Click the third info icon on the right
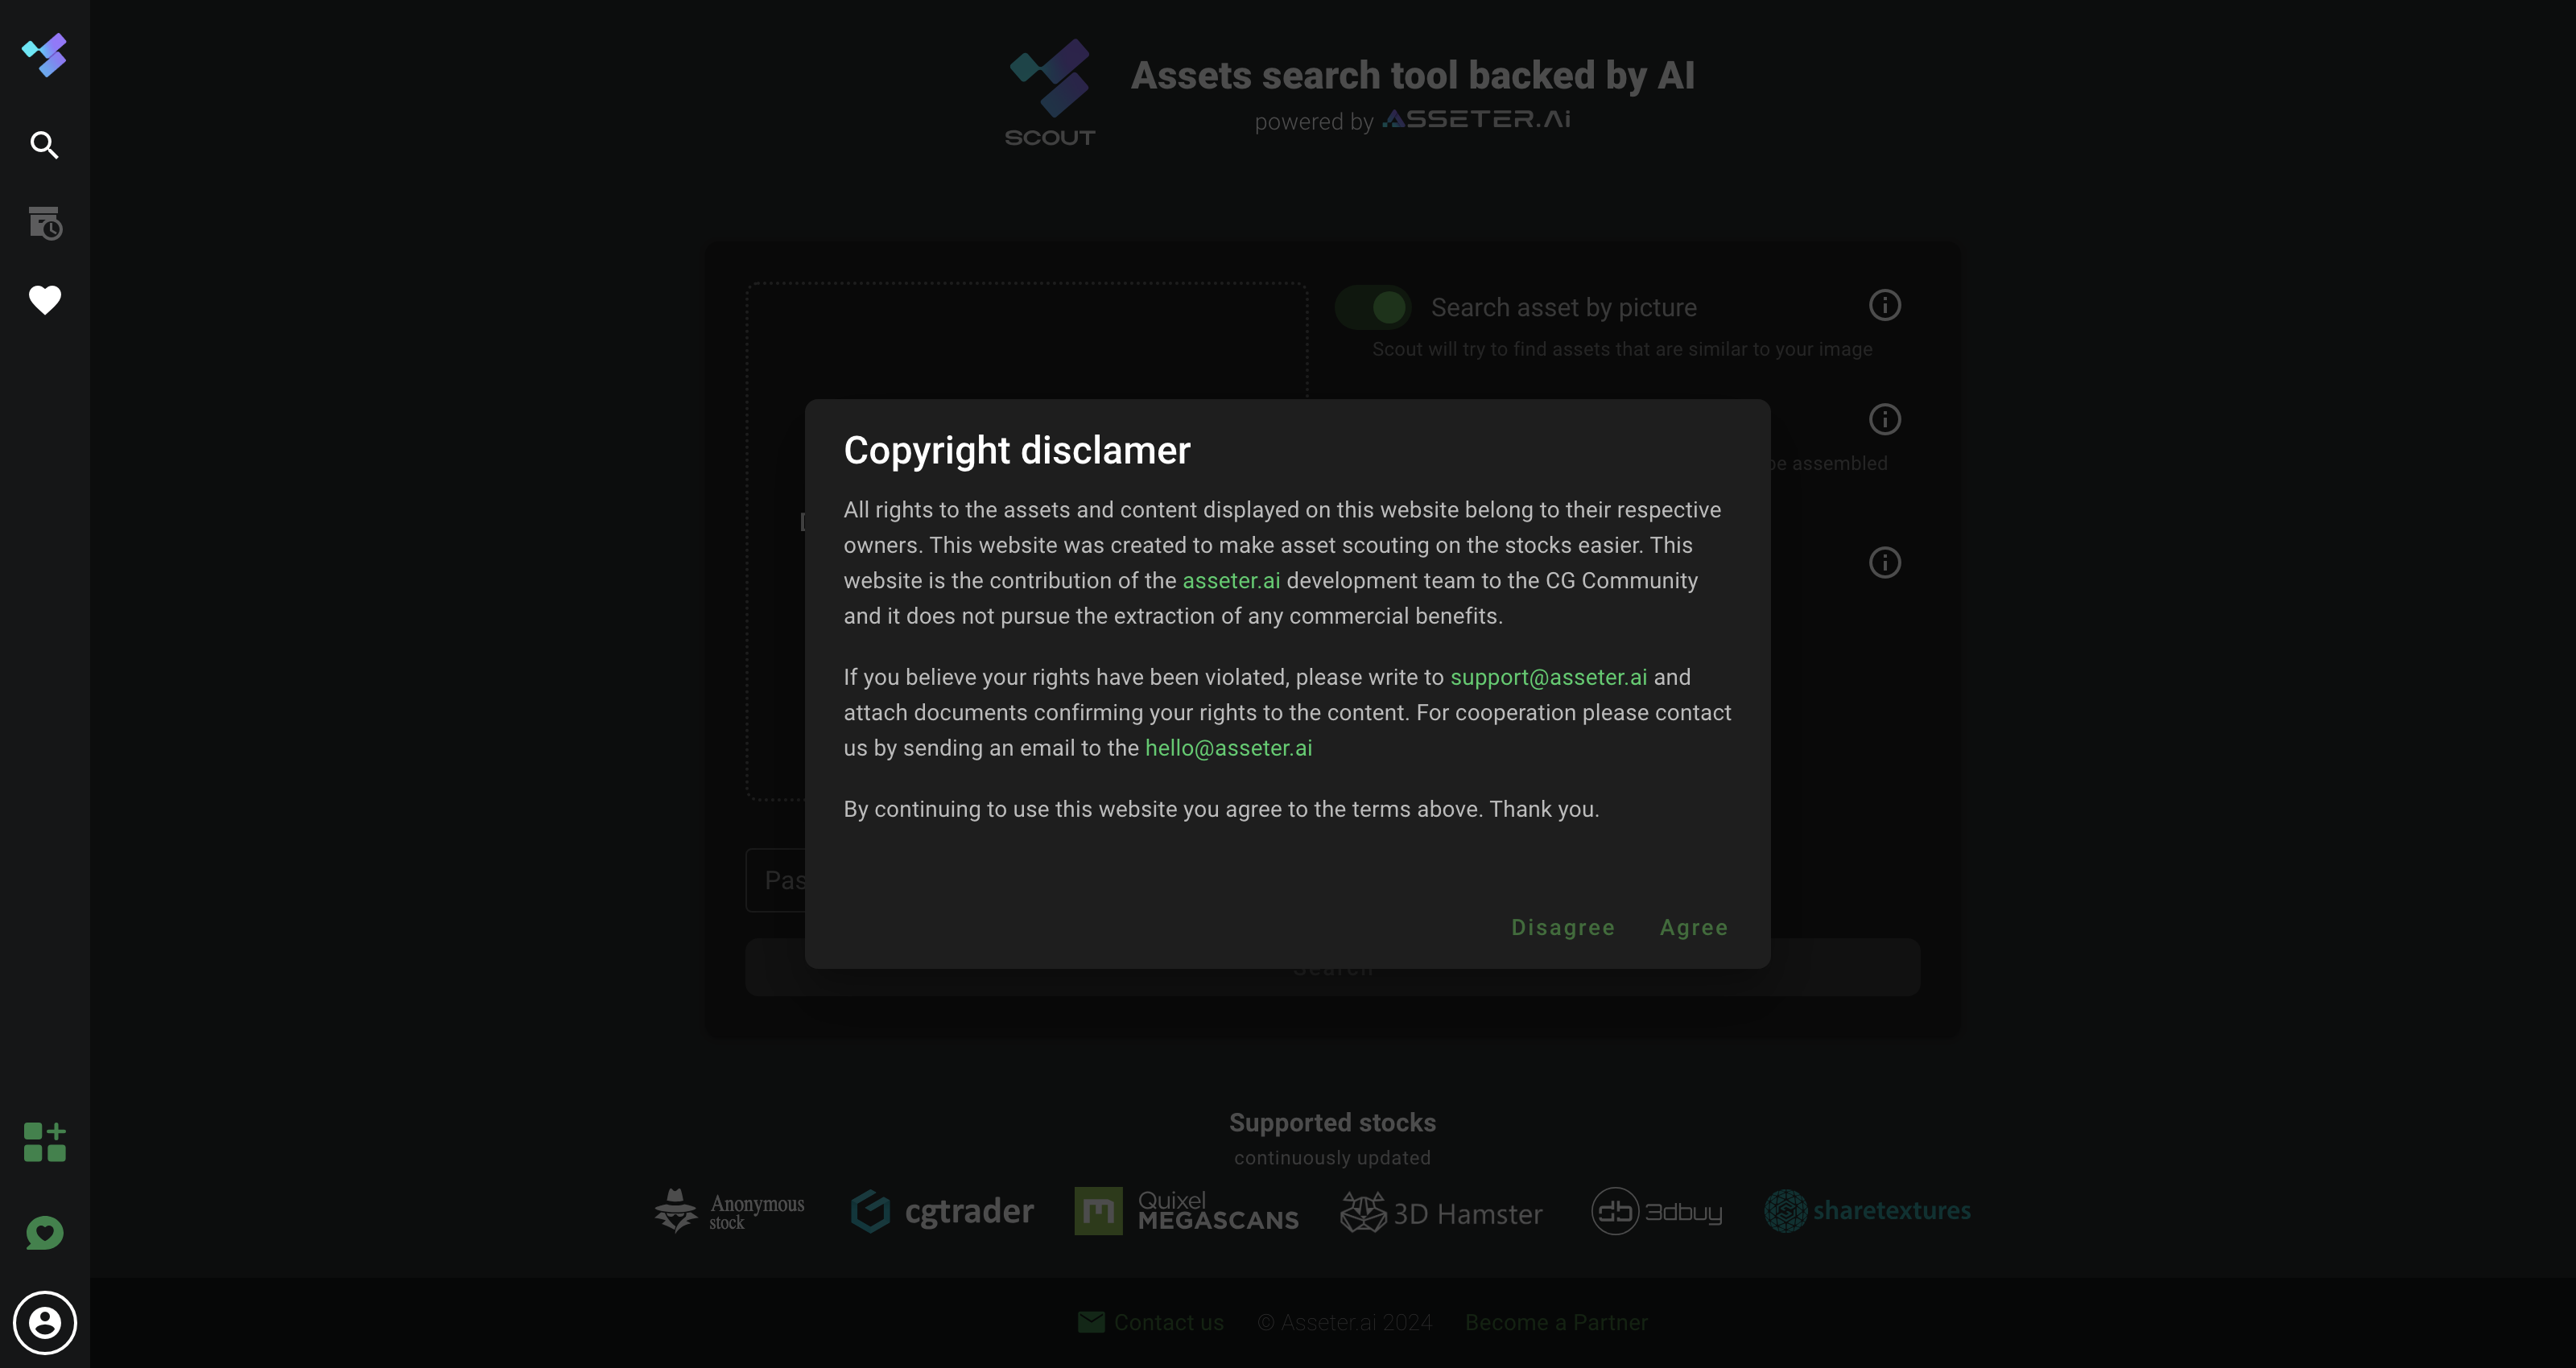 tap(1885, 563)
